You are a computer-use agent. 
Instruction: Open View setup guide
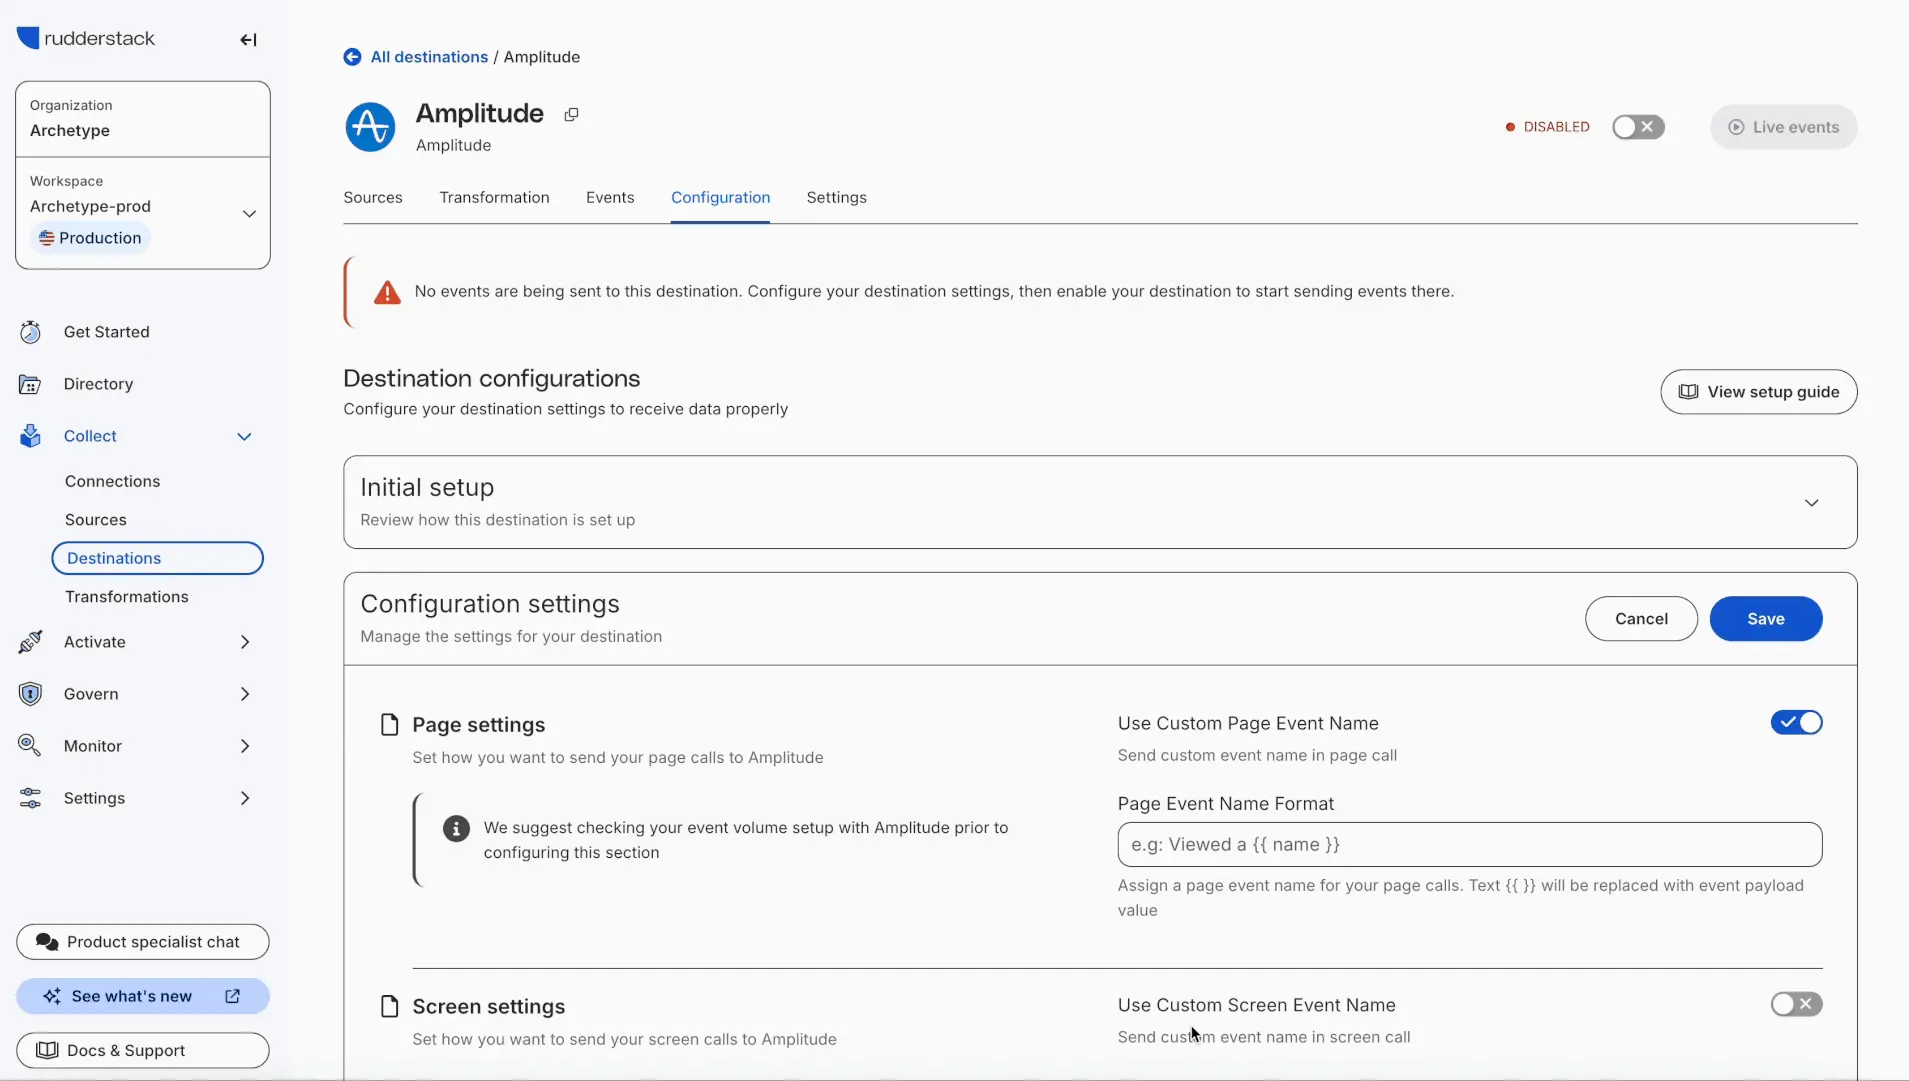point(1758,392)
